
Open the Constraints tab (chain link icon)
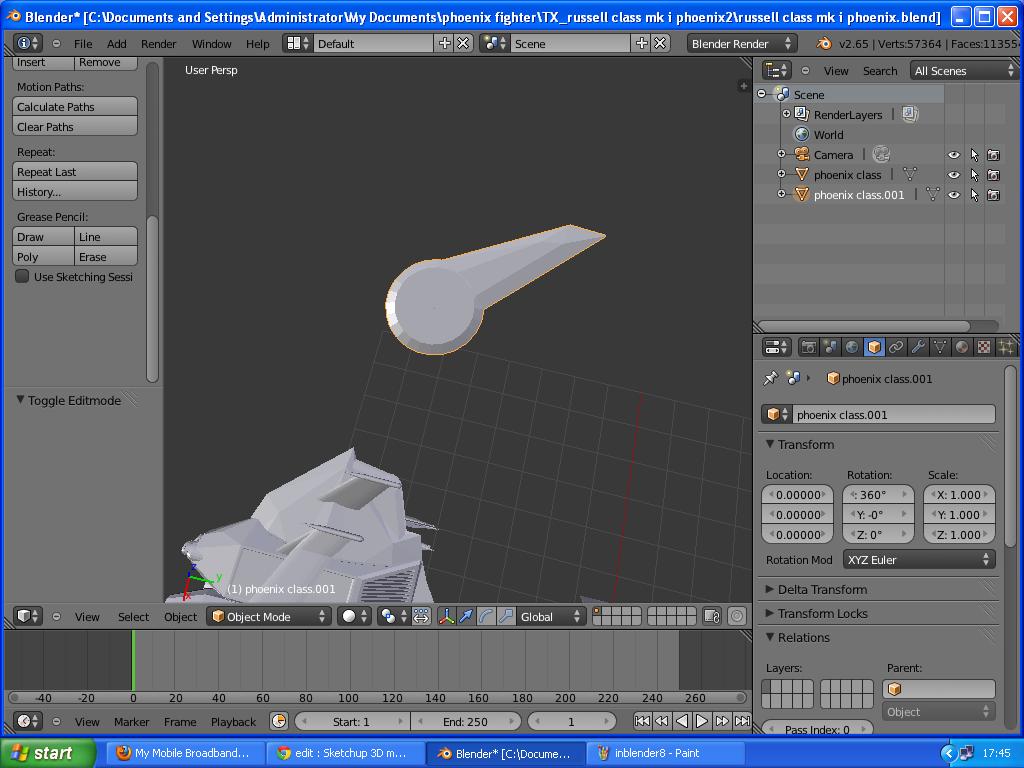tap(894, 347)
